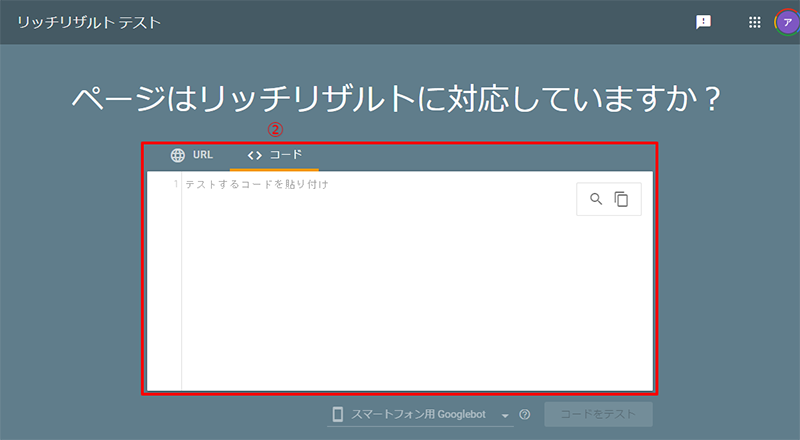Open the Google apps grid

pyautogui.click(x=755, y=22)
